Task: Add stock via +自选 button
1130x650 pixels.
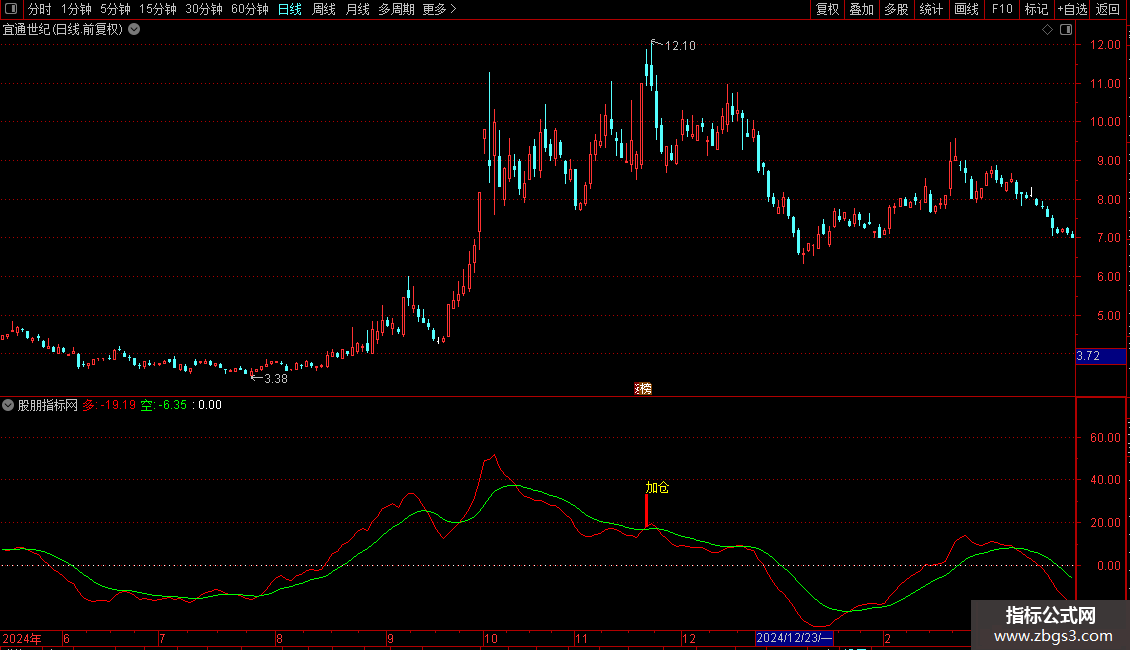Action: (x=1072, y=9)
